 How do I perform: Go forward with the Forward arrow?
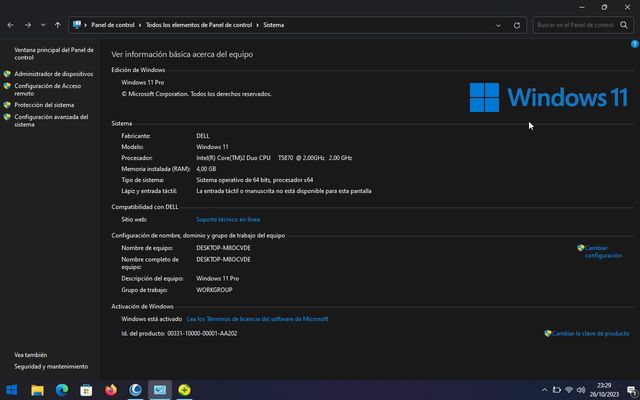click(28, 25)
